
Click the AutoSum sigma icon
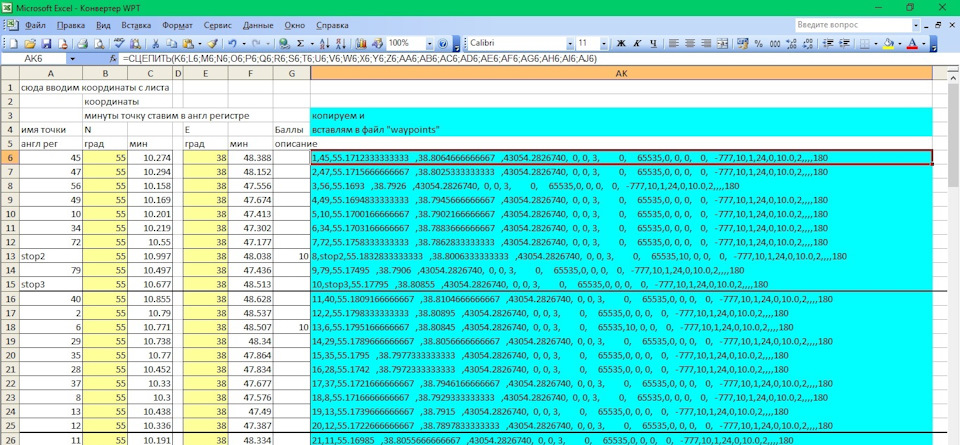(x=301, y=44)
